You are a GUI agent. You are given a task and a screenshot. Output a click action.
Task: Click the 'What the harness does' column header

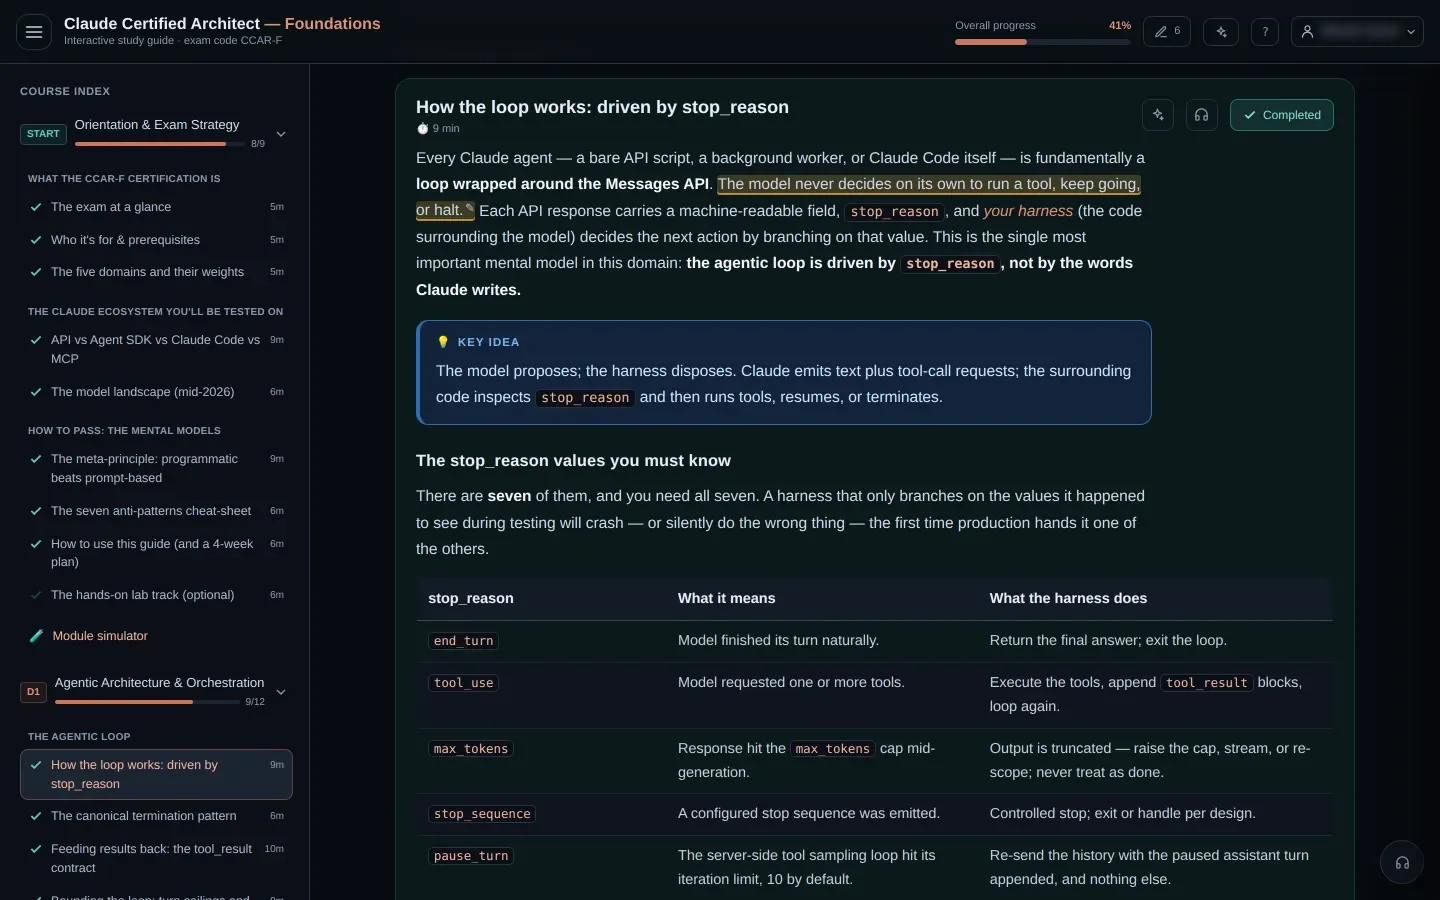point(1068,598)
